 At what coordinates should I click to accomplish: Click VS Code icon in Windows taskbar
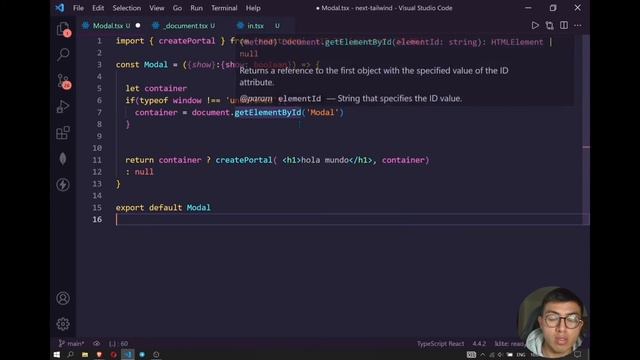(x=128, y=354)
